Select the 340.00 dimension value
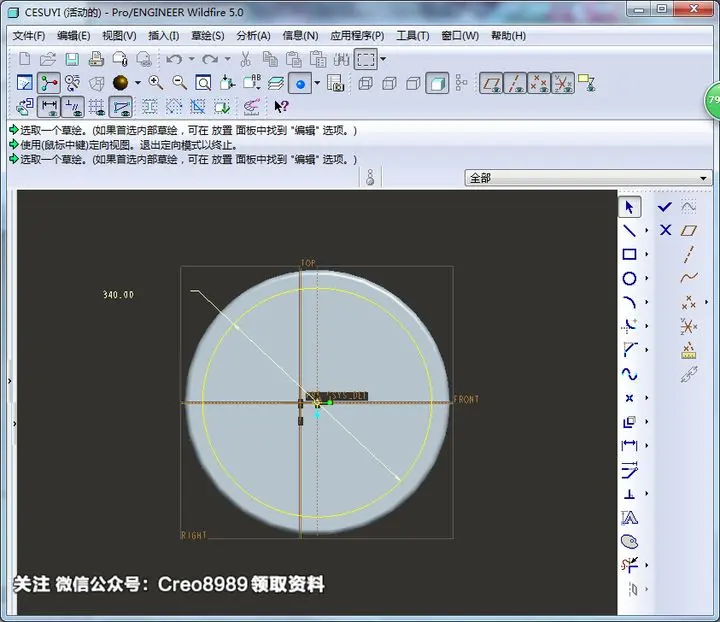 (x=118, y=295)
